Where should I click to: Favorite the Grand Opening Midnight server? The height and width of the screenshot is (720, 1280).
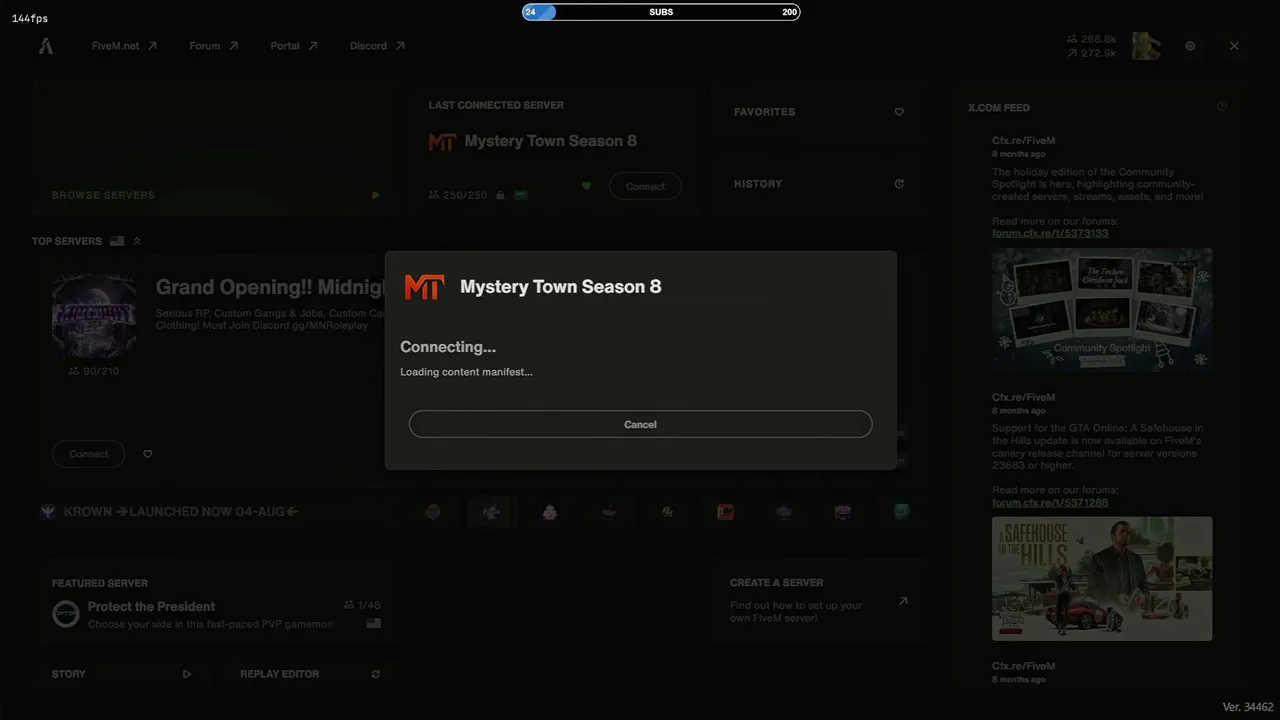tap(148, 454)
